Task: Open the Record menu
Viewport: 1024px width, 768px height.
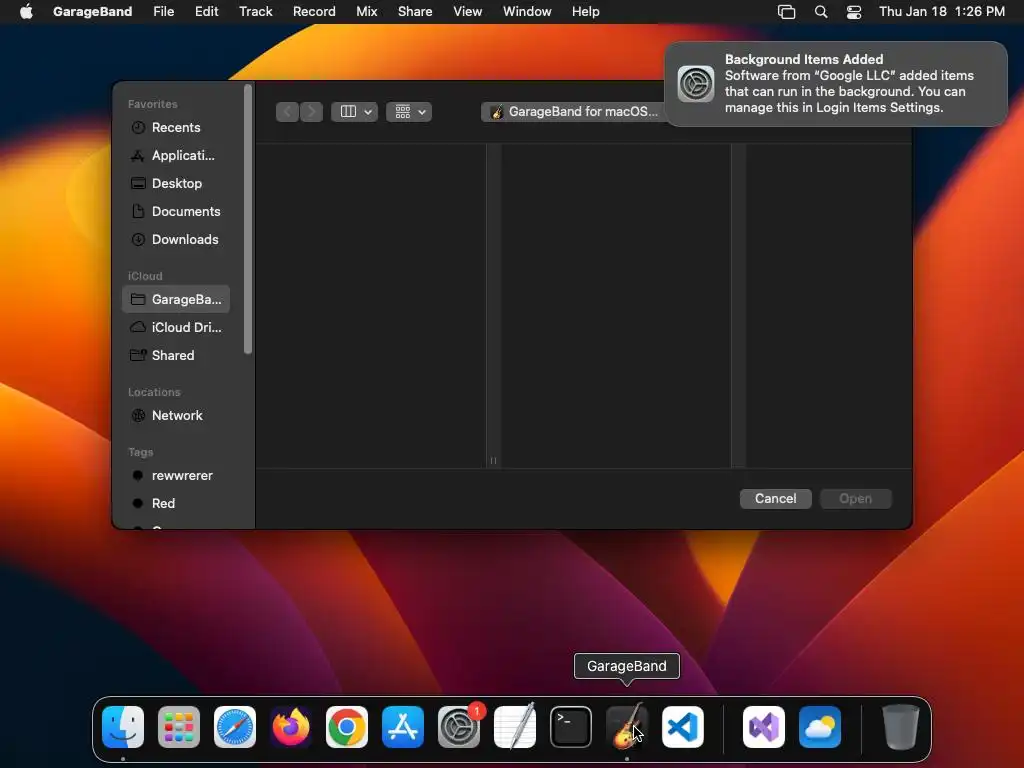Action: (x=314, y=12)
